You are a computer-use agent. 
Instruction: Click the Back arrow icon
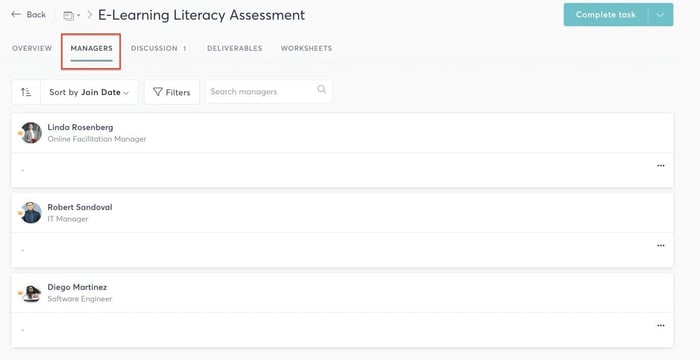tap(16, 14)
